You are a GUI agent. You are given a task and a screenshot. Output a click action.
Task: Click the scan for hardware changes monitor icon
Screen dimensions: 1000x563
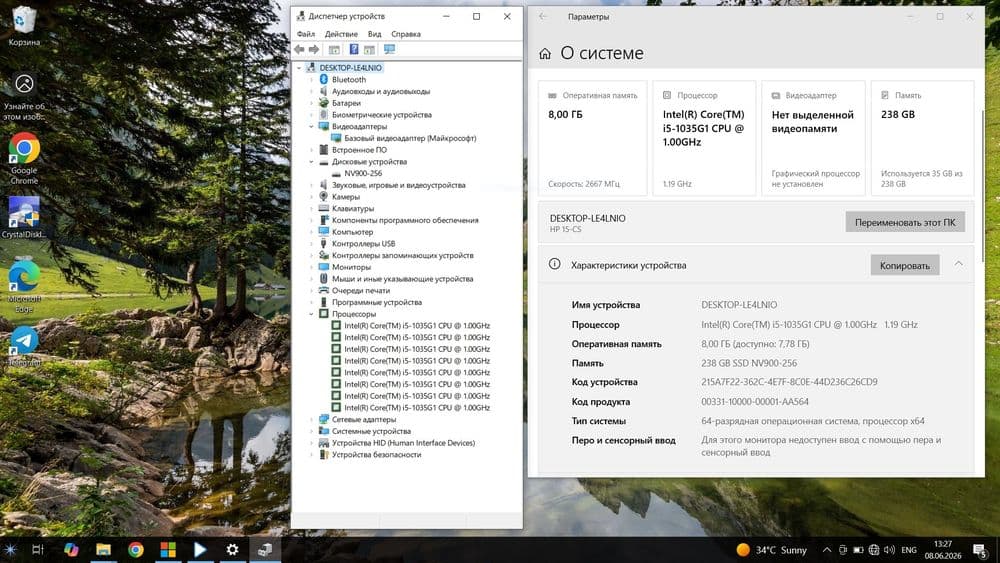(389, 49)
